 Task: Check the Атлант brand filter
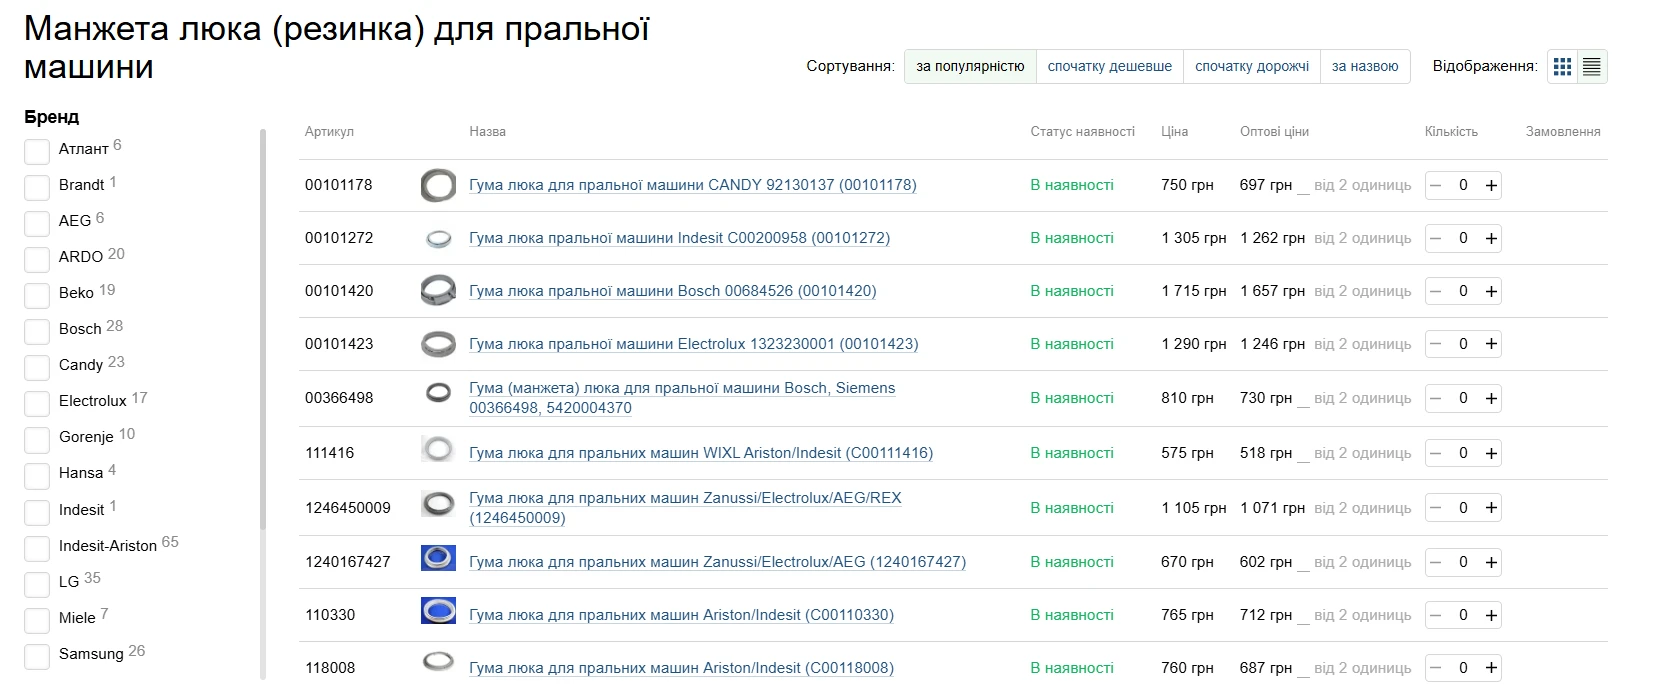pos(37,151)
